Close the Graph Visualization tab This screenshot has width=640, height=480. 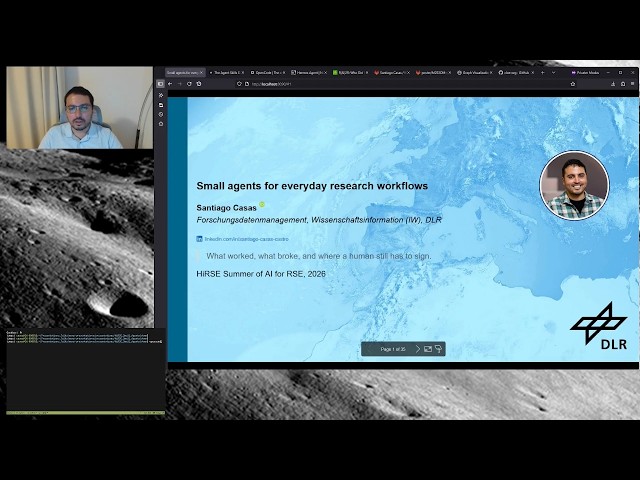point(491,73)
